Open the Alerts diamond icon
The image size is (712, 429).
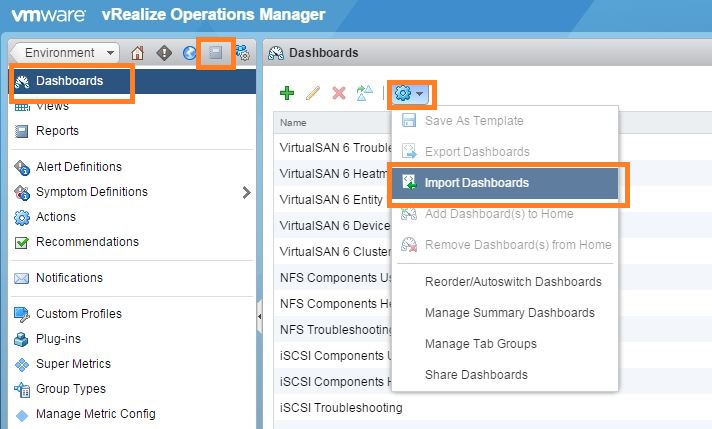[164, 53]
